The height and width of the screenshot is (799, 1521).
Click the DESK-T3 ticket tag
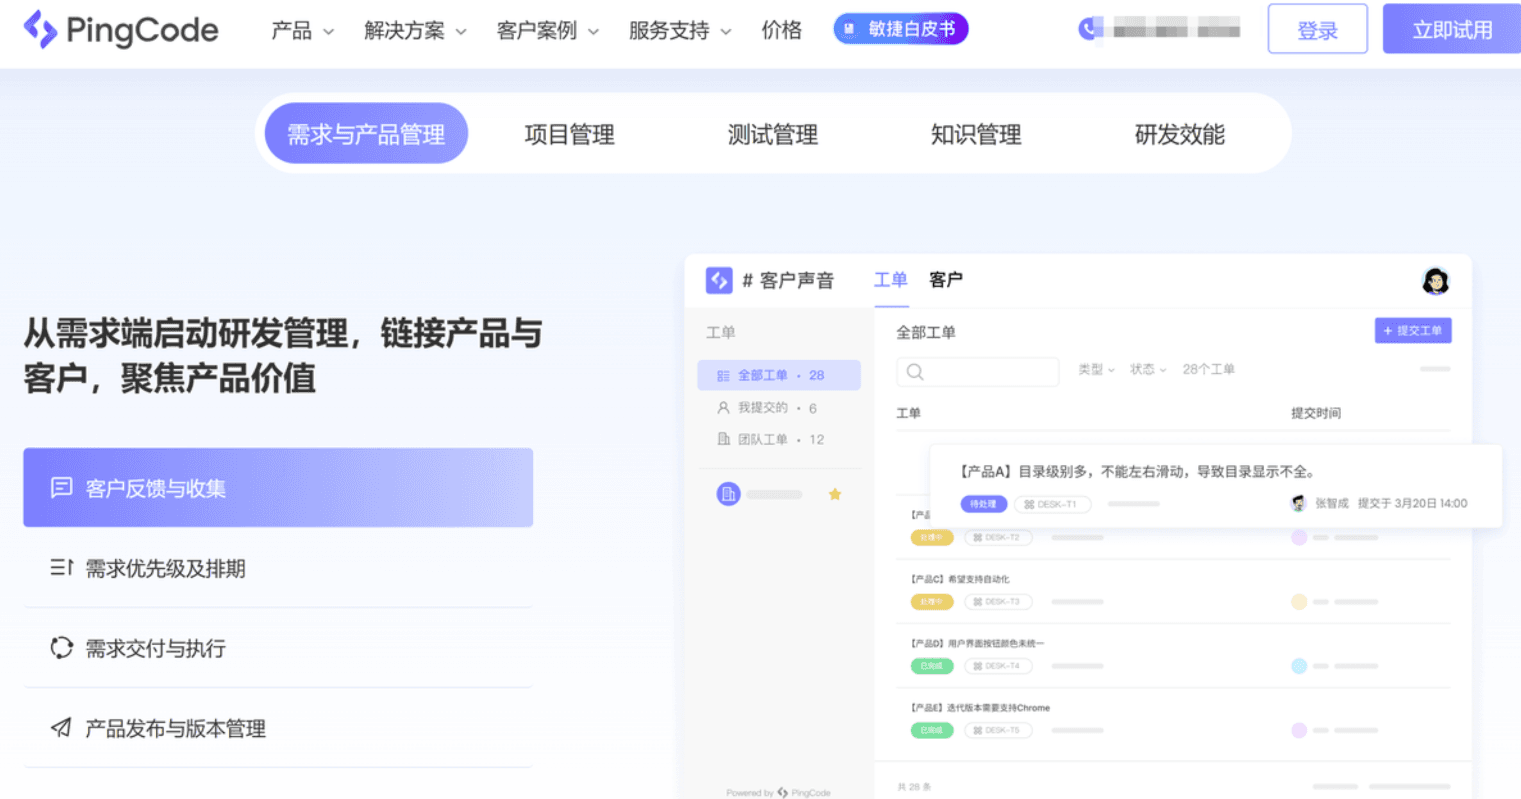pyautogui.click(x=998, y=602)
